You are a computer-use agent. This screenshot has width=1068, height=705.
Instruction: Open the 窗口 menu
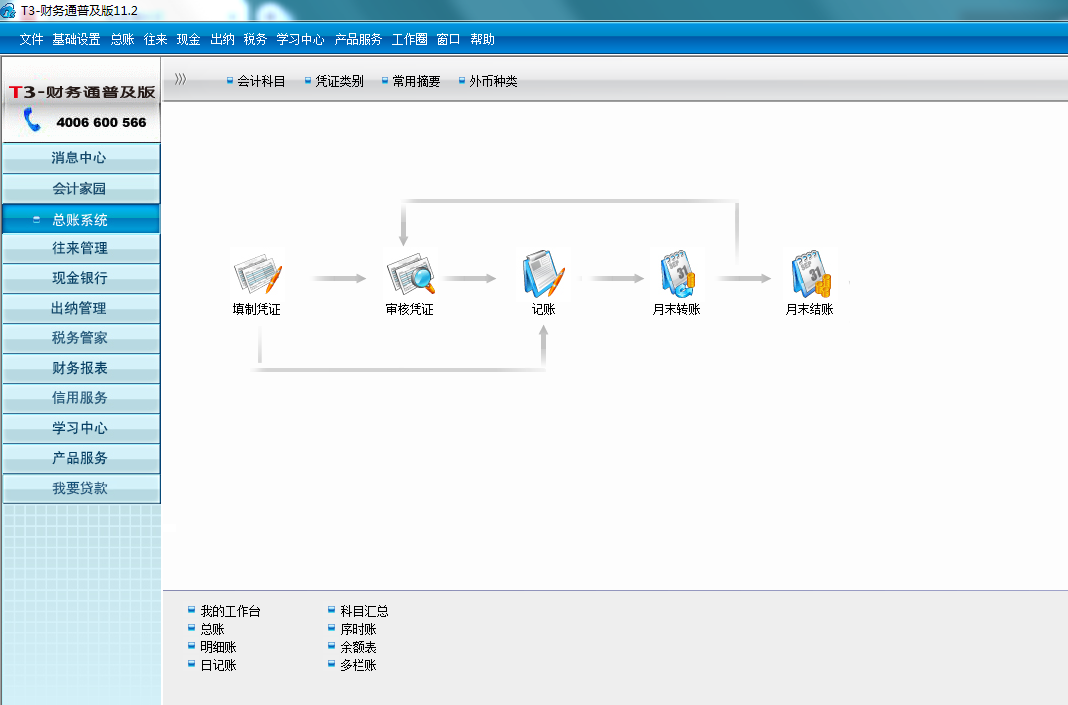(448, 40)
